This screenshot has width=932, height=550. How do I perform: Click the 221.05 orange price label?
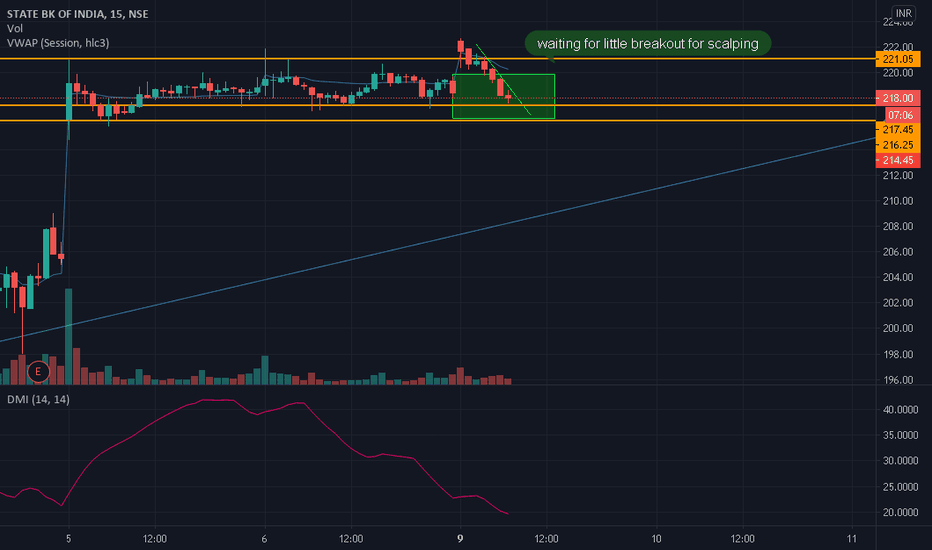[x=898, y=59]
